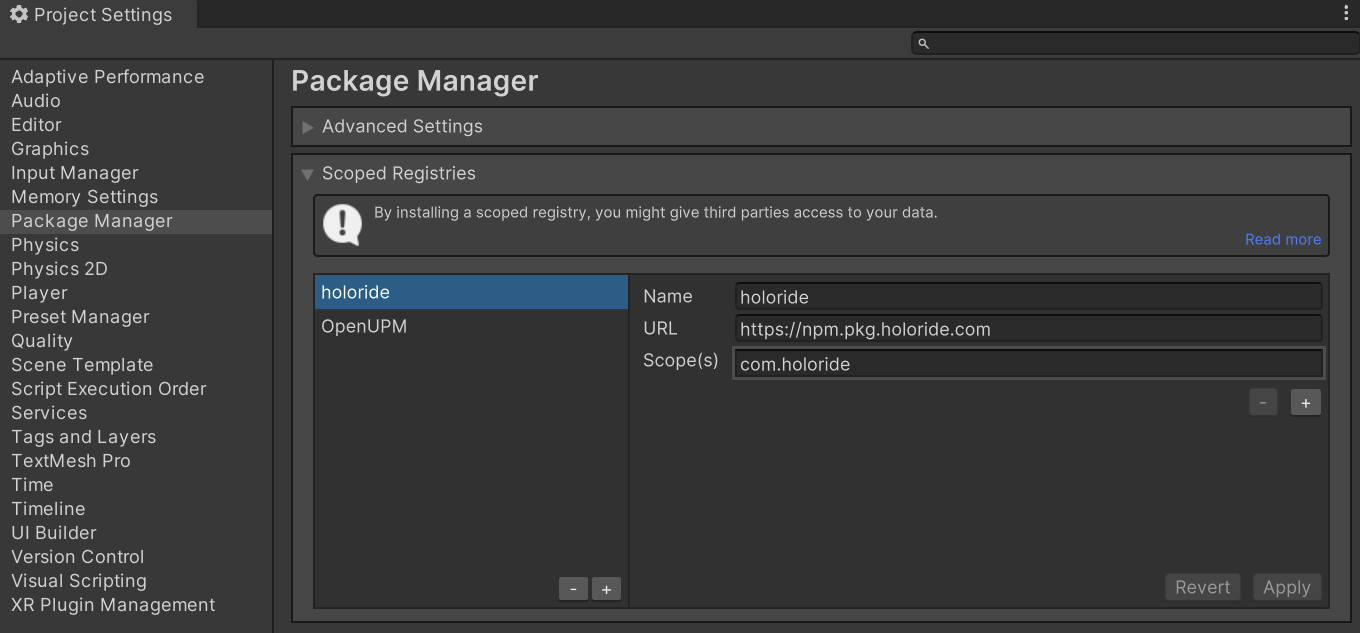The width and height of the screenshot is (1360, 633).
Task: Click the settings search box
Action: [x=1134, y=43]
